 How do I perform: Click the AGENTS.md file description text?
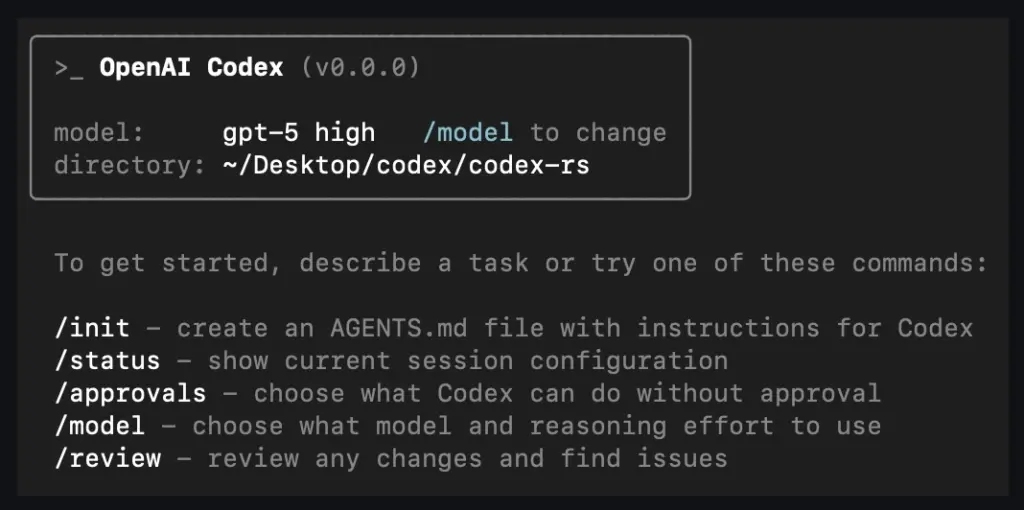click(x=575, y=328)
